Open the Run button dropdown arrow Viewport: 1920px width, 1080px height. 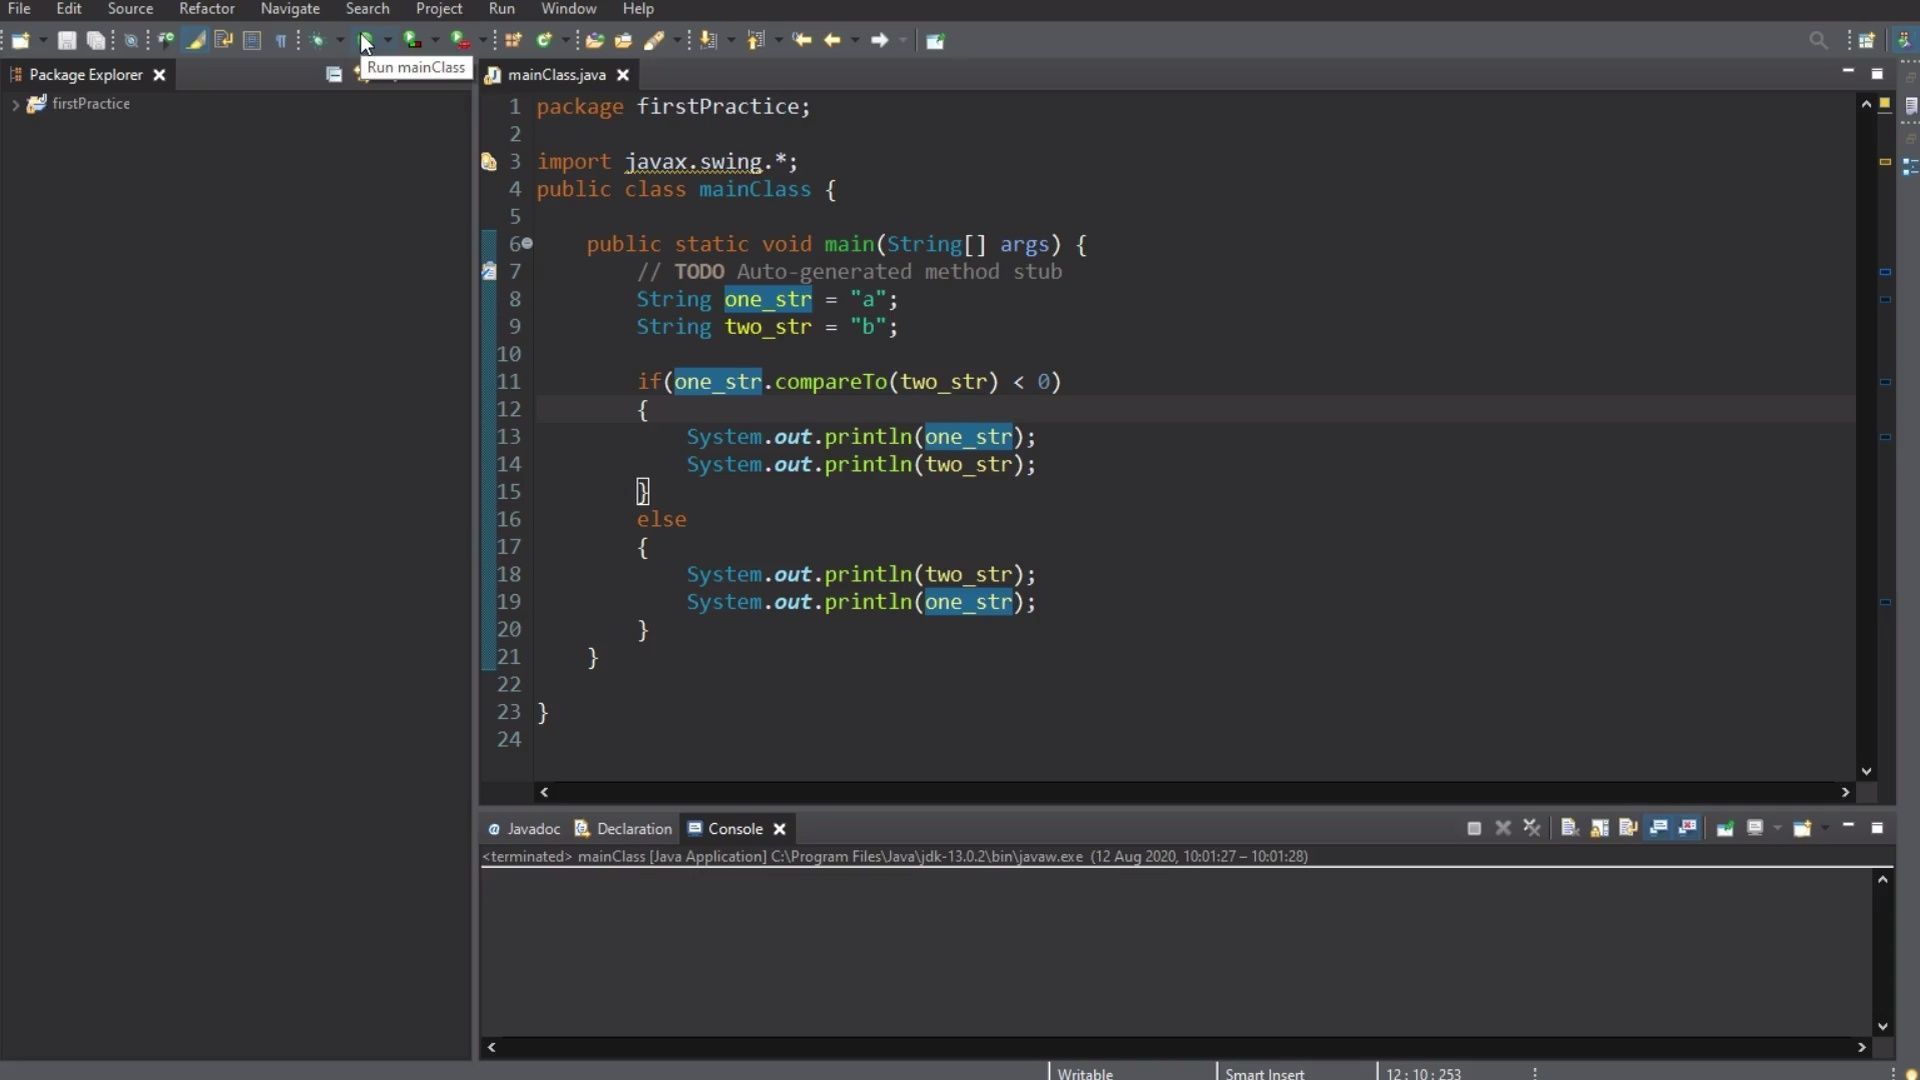coord(388,40)
